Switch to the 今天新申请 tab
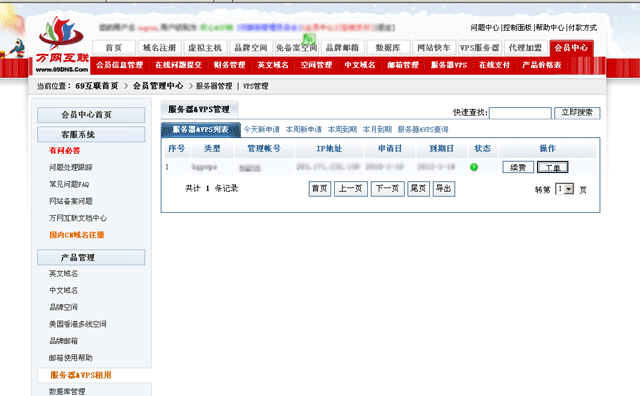Image resolution: width=640 pixels, height=396 pixels. tap(262, 129)
